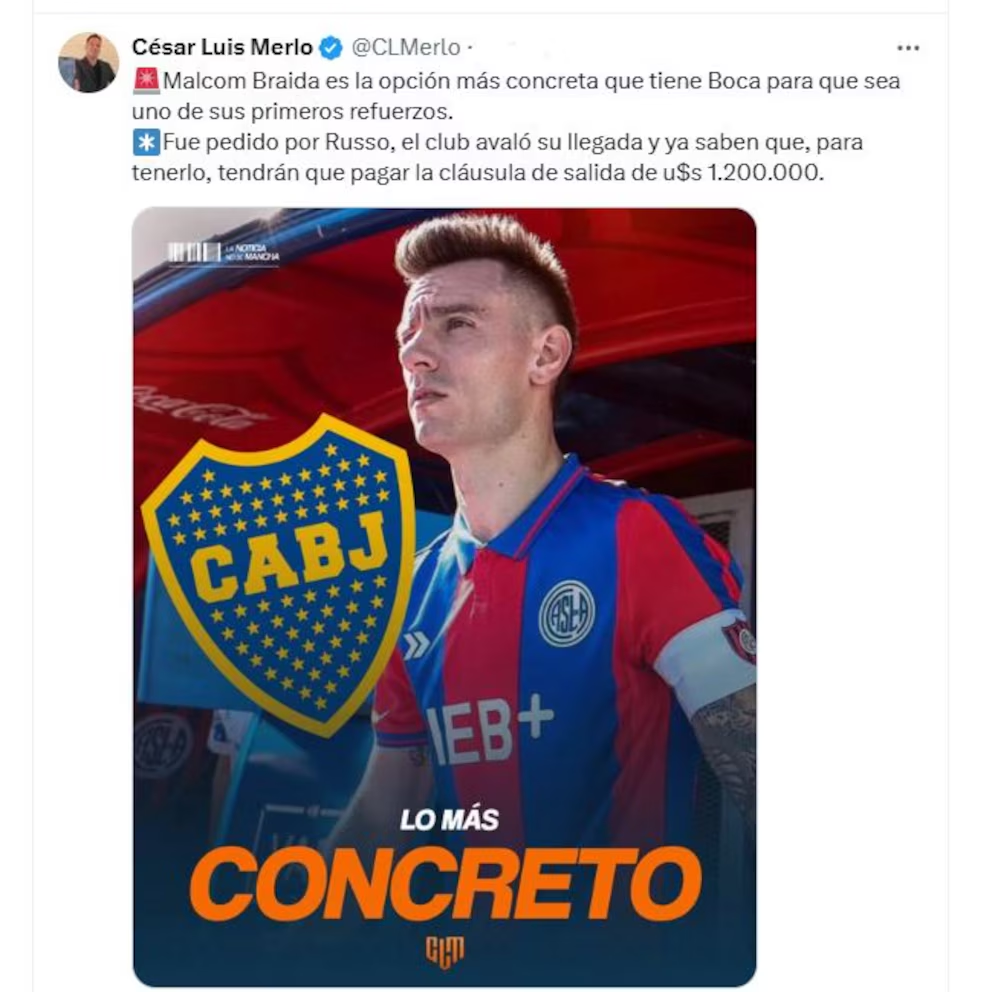Click the Hummel chevron logo on shirt
992x992 pixels.
click(x=417, y=645)
